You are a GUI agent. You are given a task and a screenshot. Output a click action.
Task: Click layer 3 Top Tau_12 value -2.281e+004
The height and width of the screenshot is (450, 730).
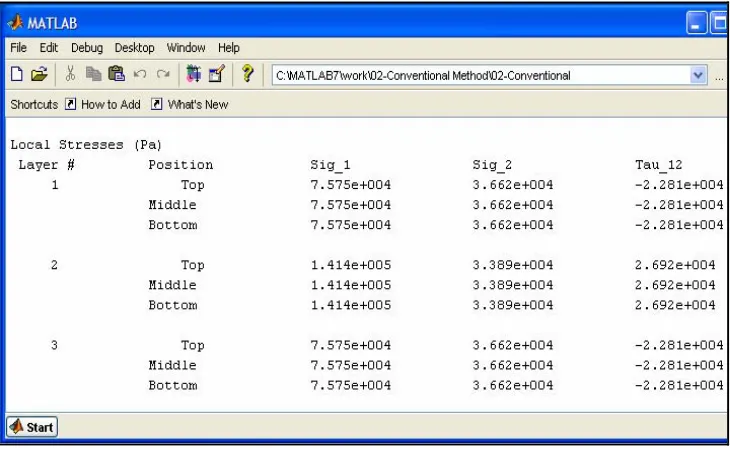679,345
